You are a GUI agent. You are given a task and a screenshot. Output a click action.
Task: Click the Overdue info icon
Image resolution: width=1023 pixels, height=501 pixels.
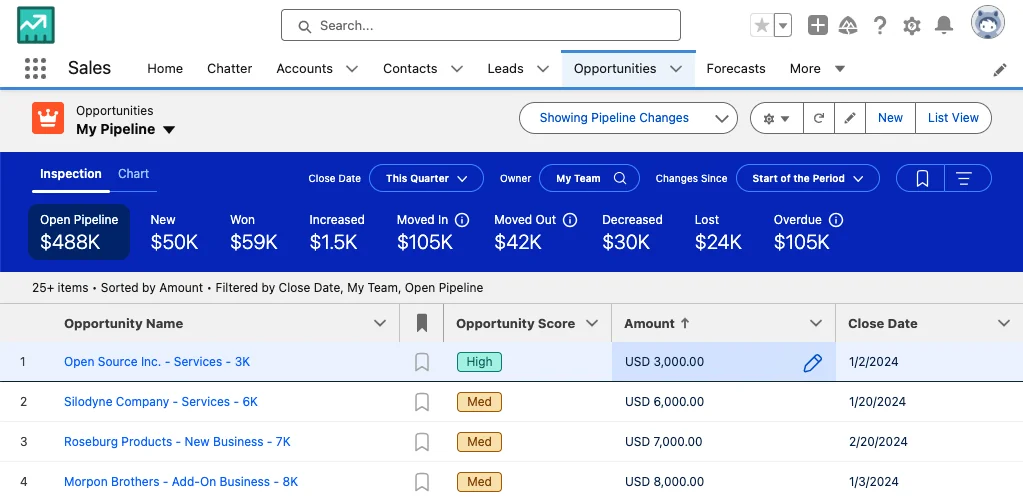tap(836, 220)
